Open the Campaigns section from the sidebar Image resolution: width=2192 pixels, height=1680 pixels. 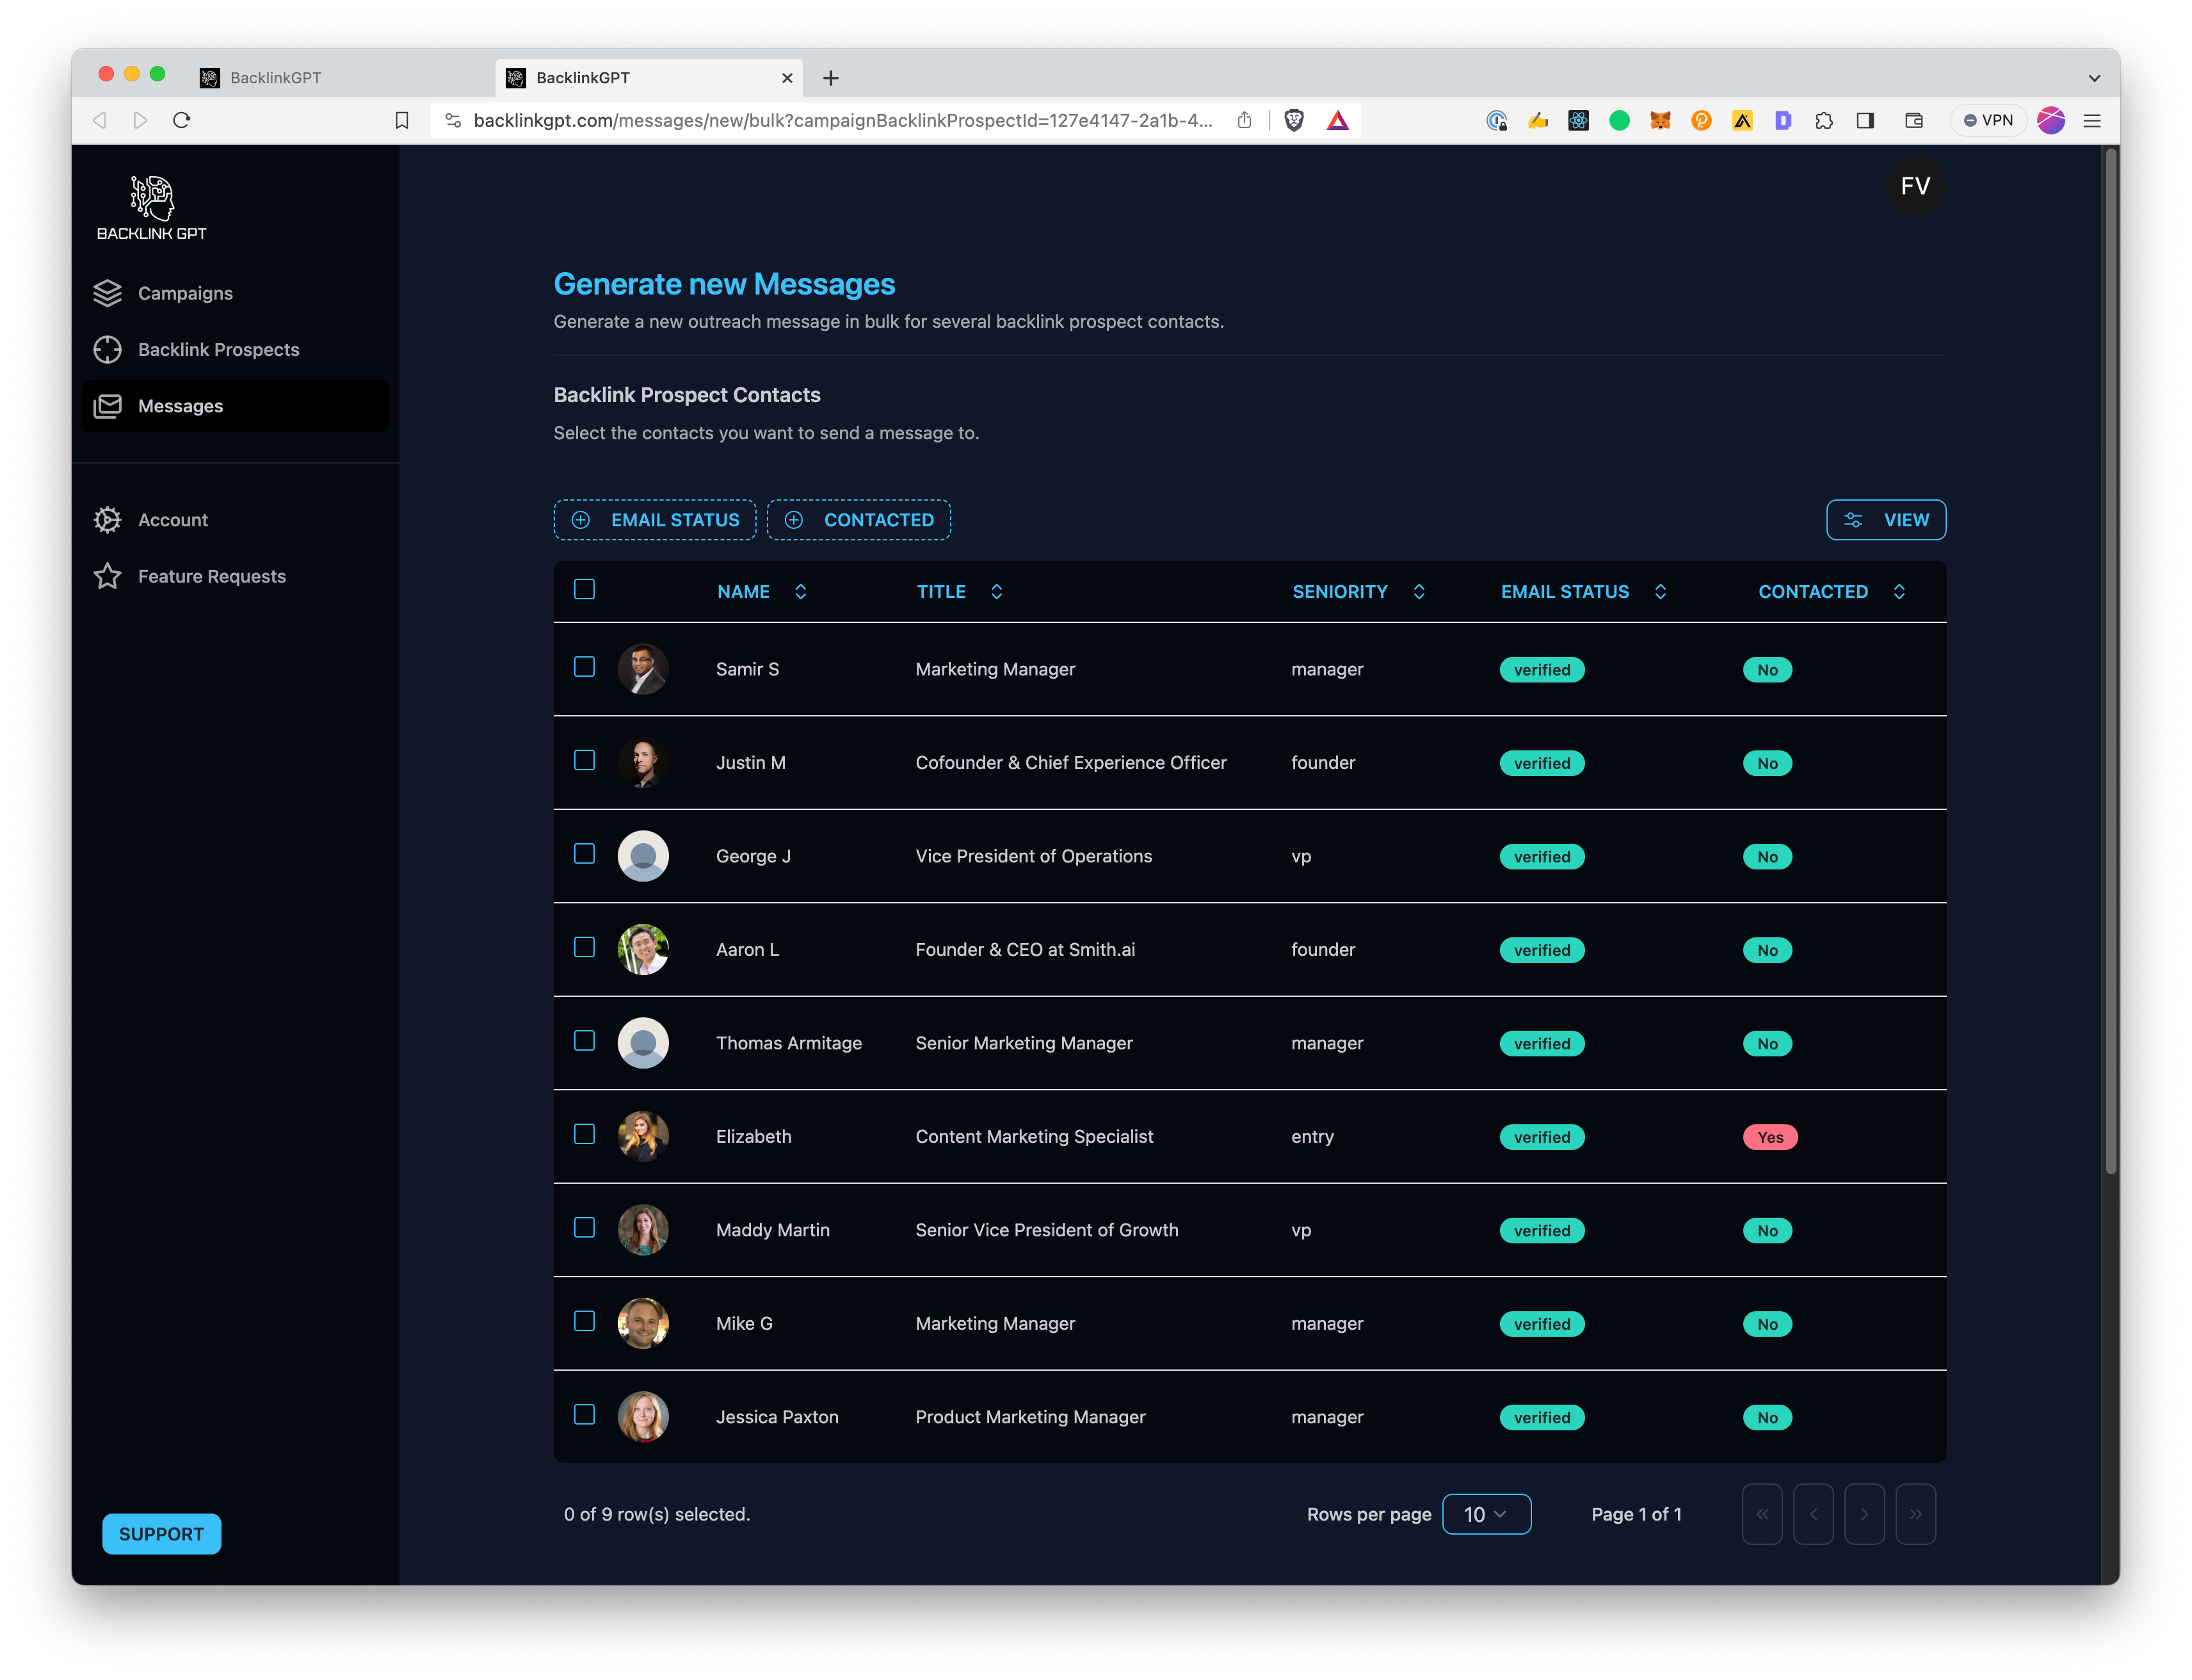[184, 292]
